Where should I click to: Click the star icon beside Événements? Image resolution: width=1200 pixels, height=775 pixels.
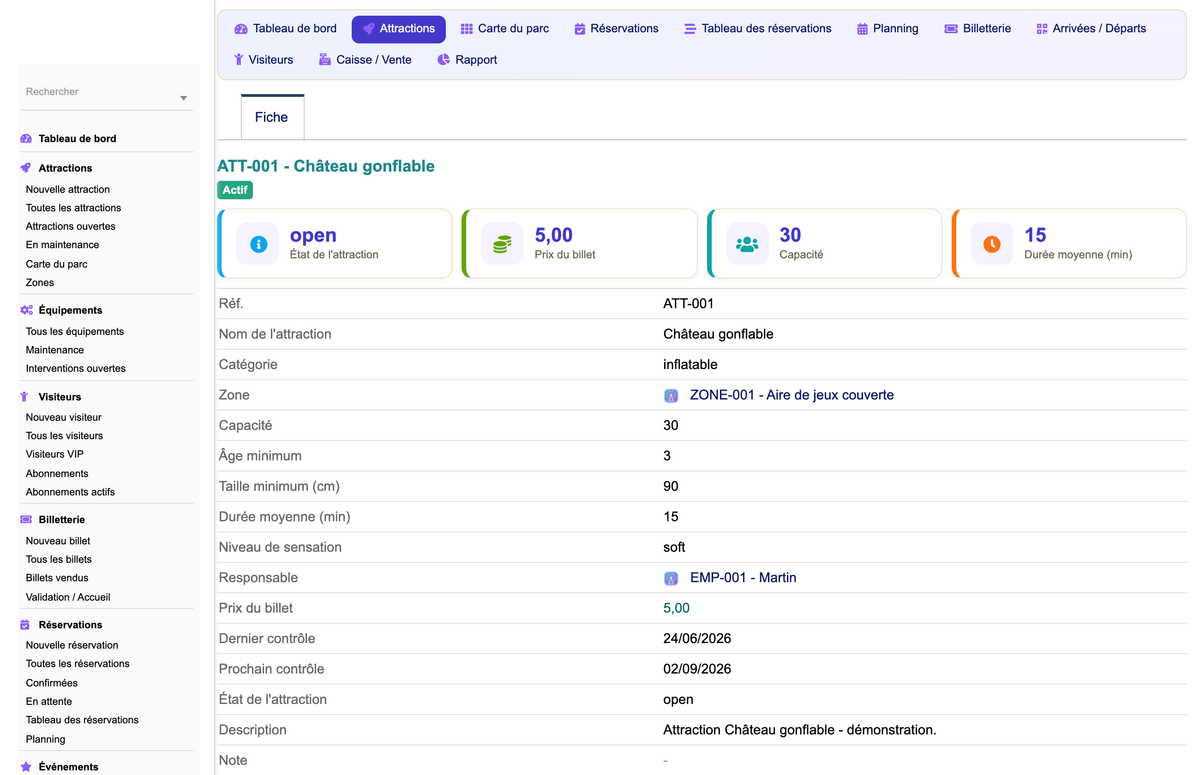tap(26, 767)
